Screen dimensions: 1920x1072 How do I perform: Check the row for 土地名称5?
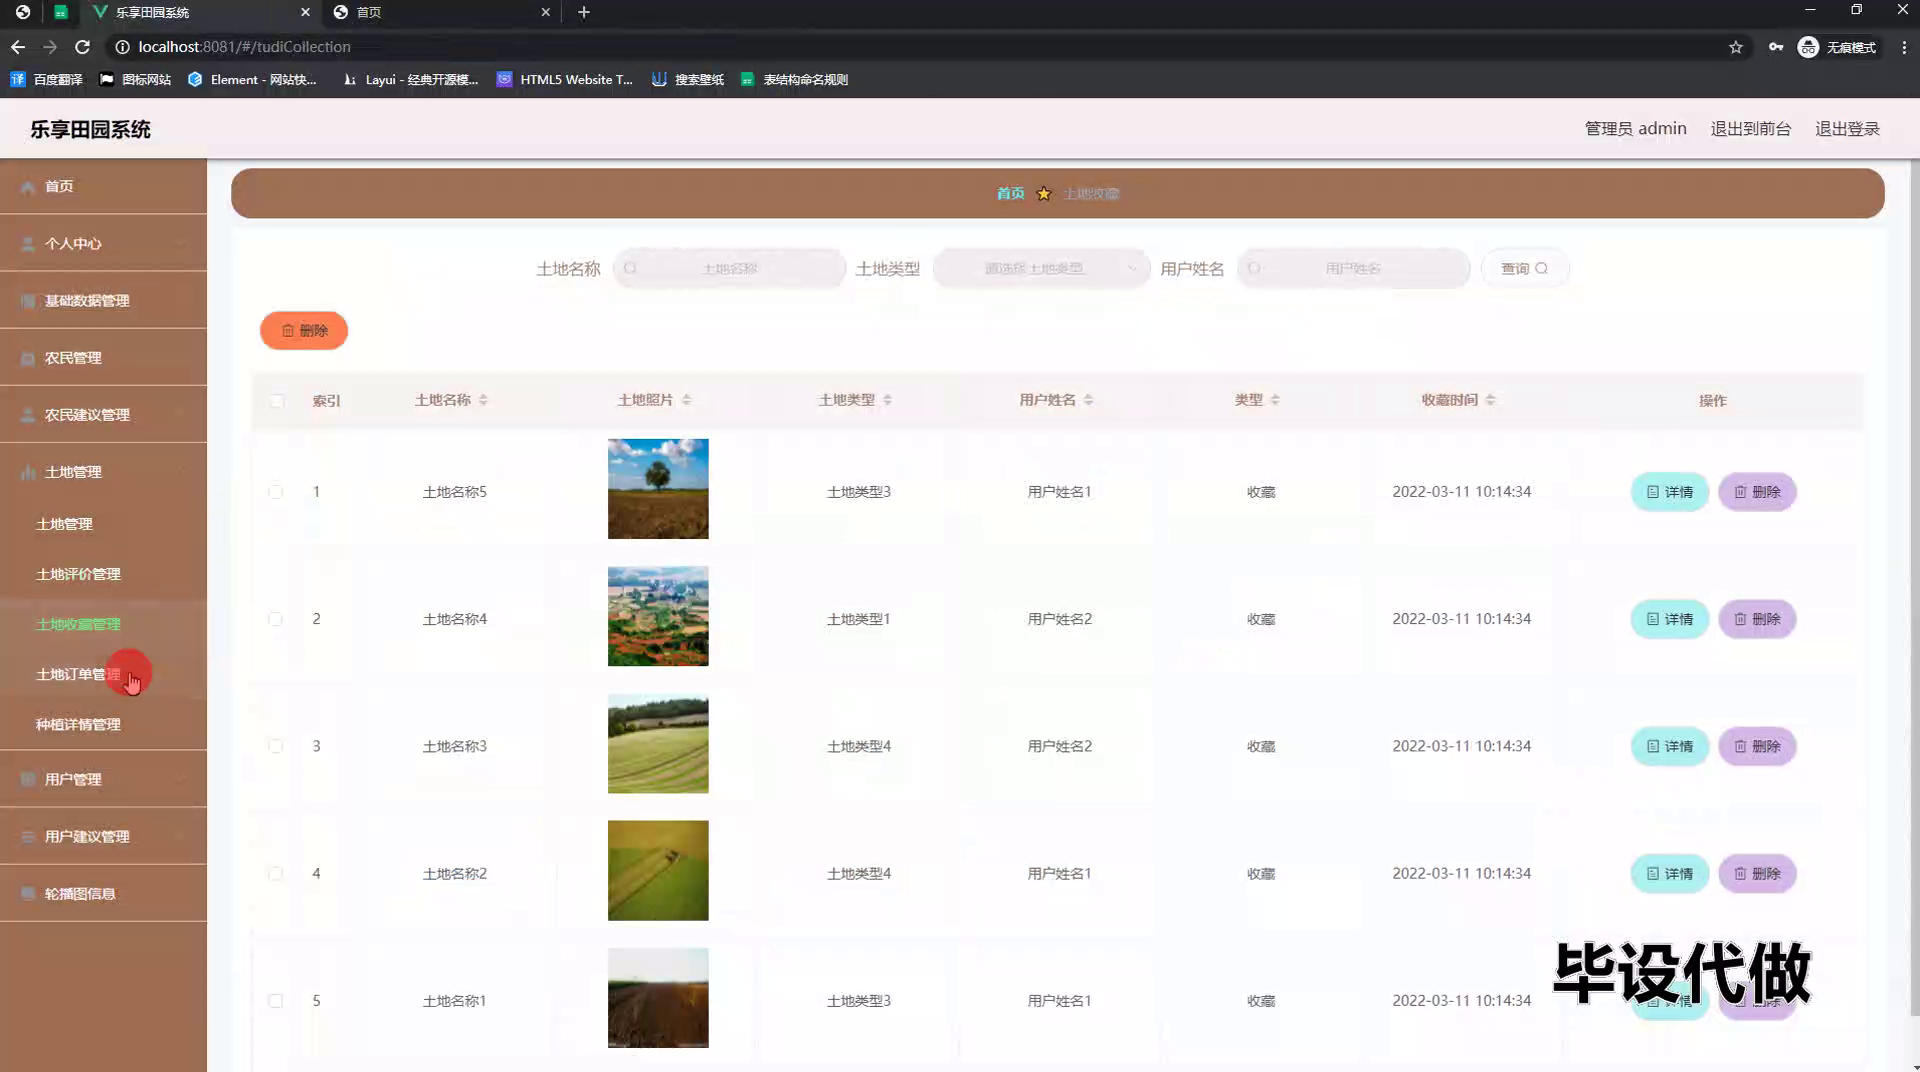click(x=276, y=492)
